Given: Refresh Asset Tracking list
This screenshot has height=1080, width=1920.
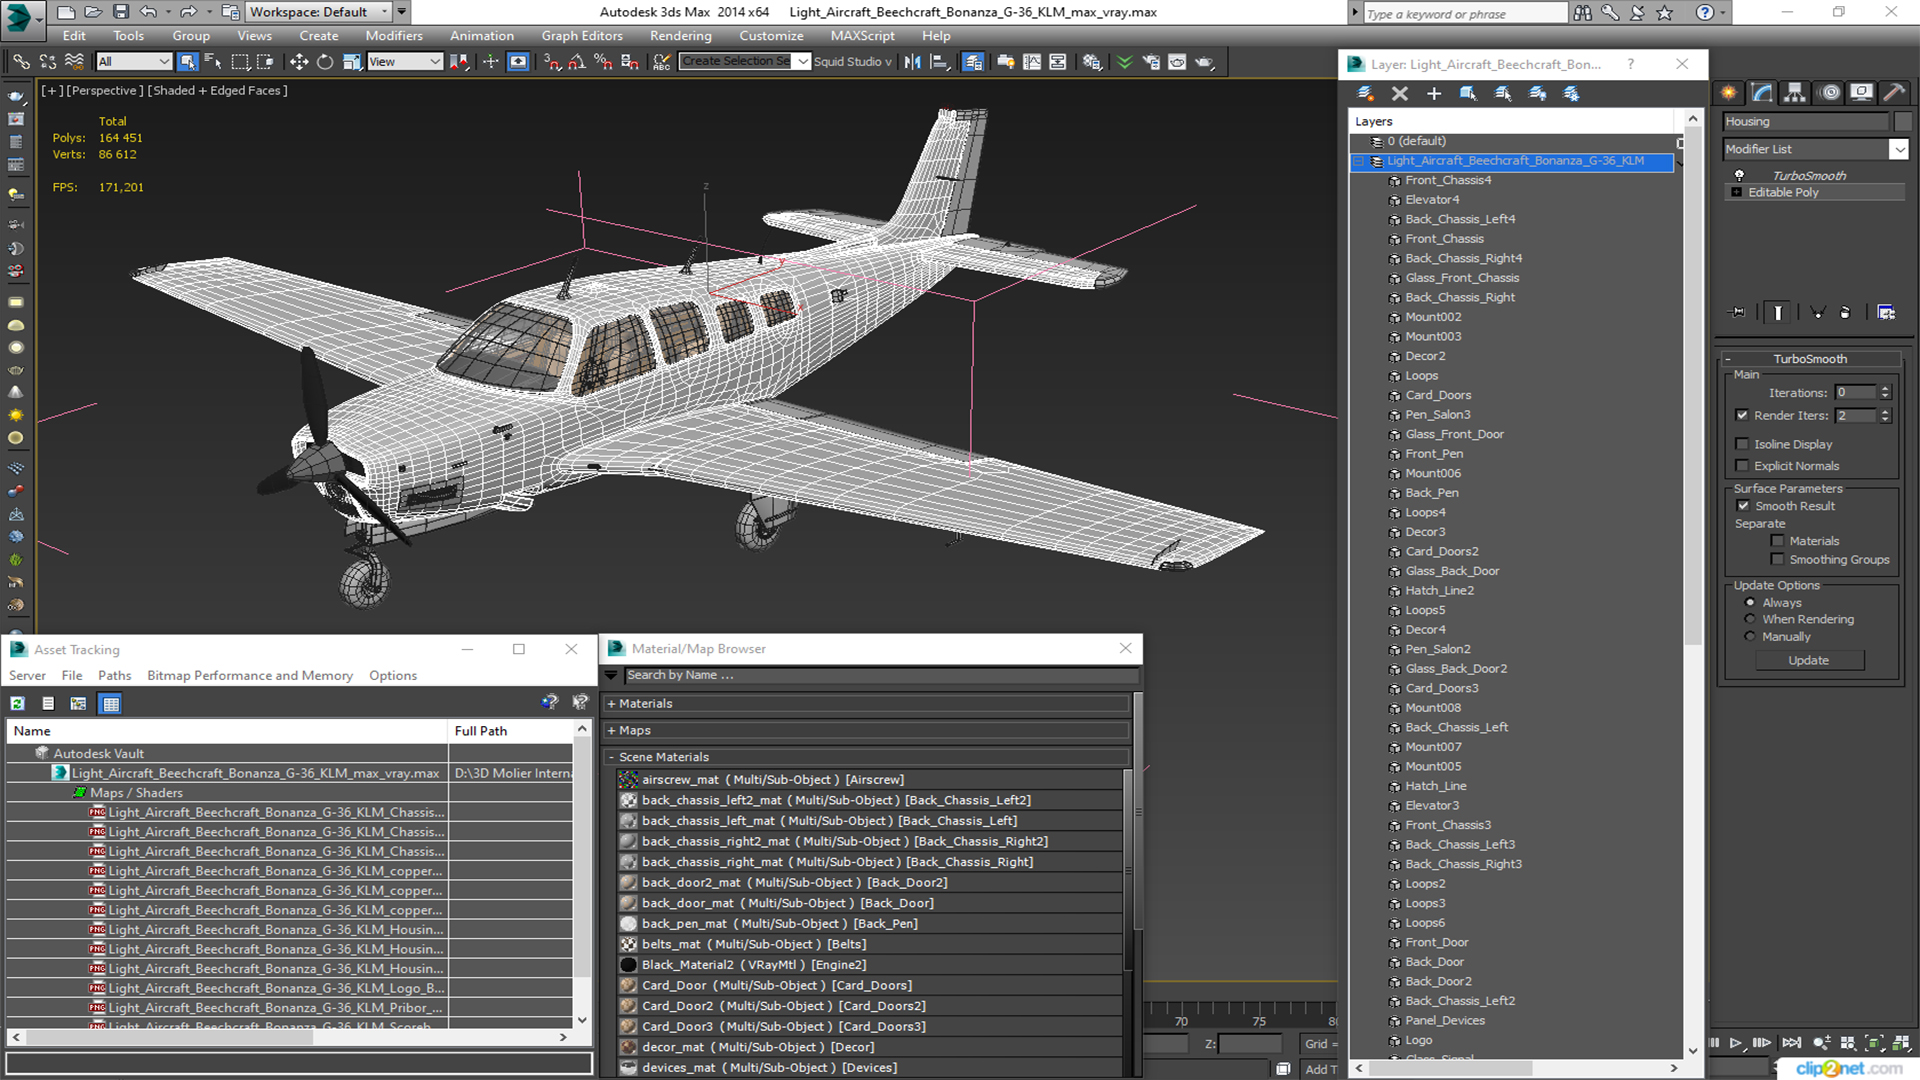Looking at the screenshot, I should click(18, 703).
